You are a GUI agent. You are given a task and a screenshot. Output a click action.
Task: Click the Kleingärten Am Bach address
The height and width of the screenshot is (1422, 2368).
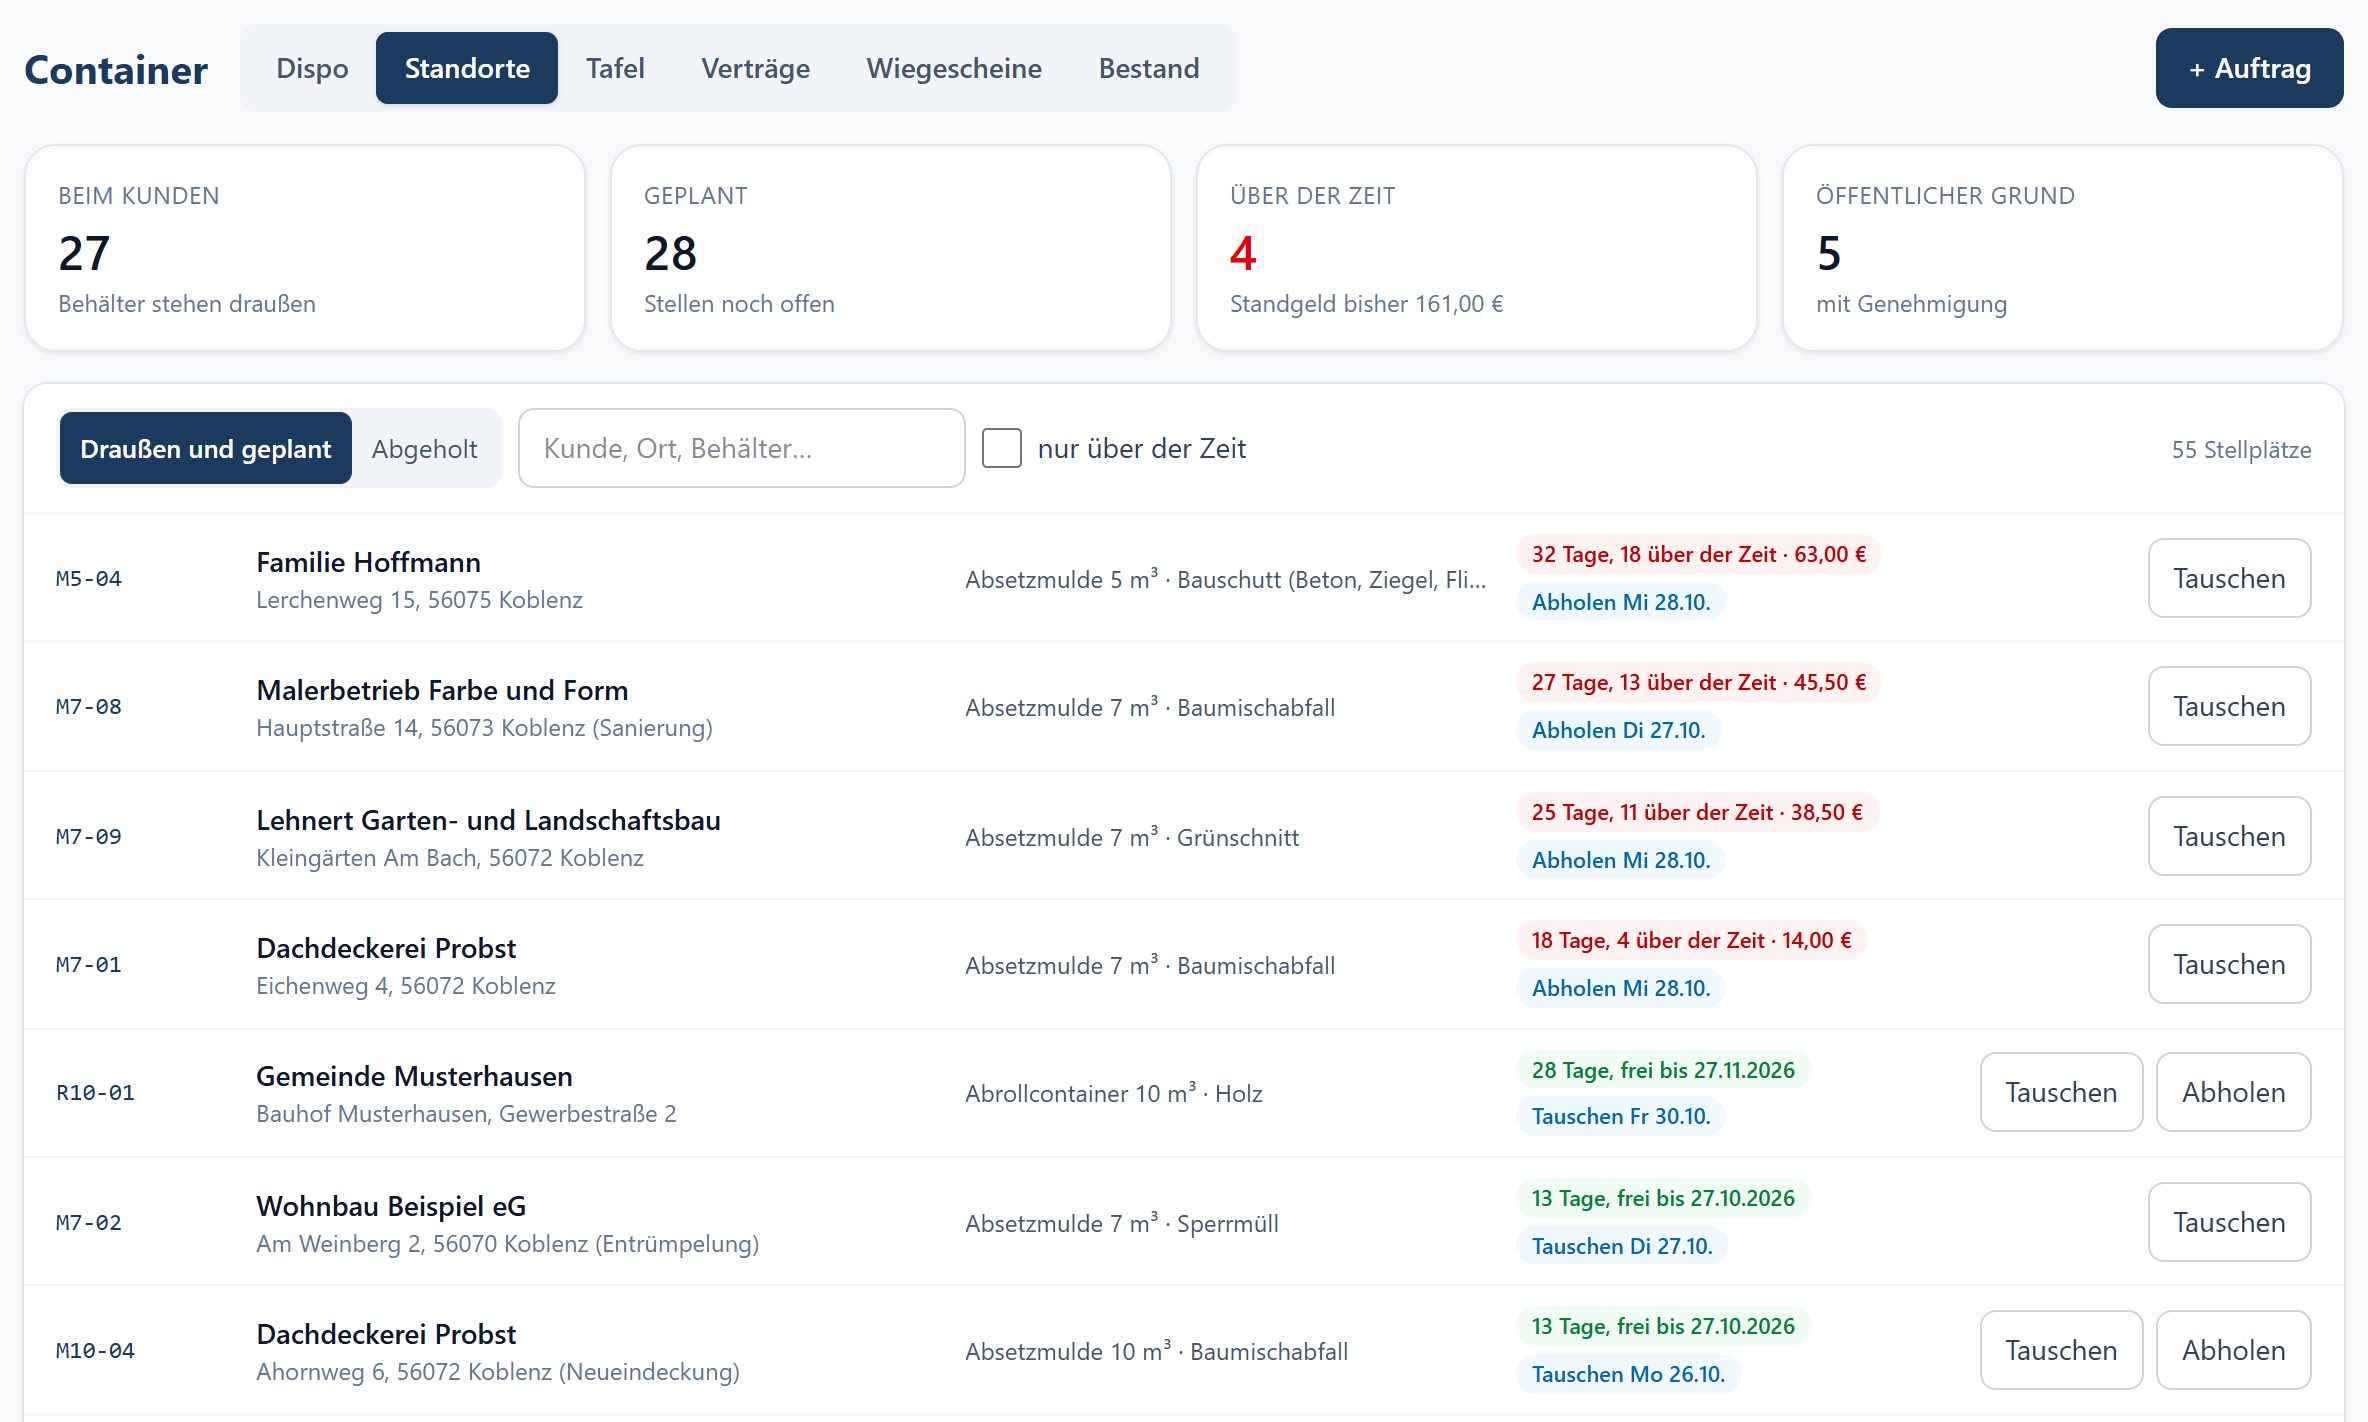coord(450,857)
